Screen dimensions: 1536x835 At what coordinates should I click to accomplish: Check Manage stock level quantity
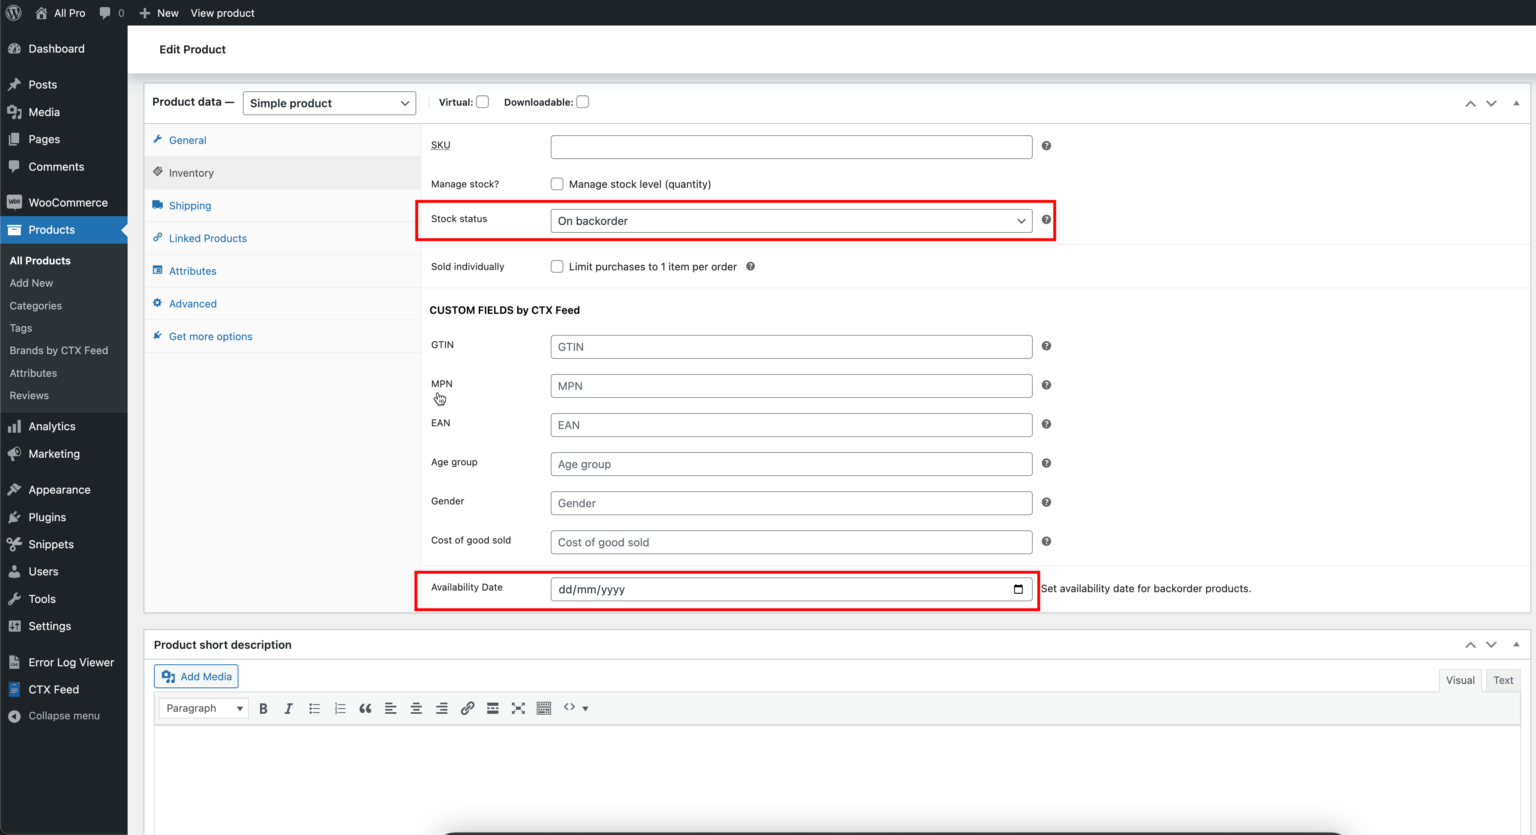coord(556,183)
